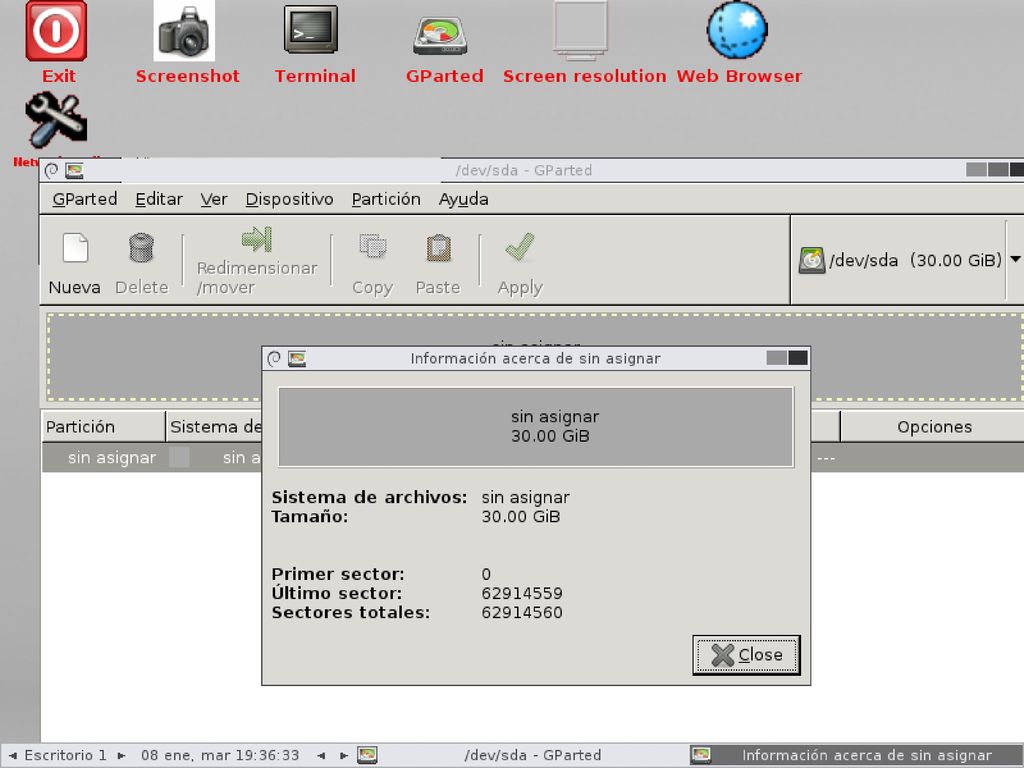
Task: Open the Ayuda menu
Action: [x=464, y=199]
